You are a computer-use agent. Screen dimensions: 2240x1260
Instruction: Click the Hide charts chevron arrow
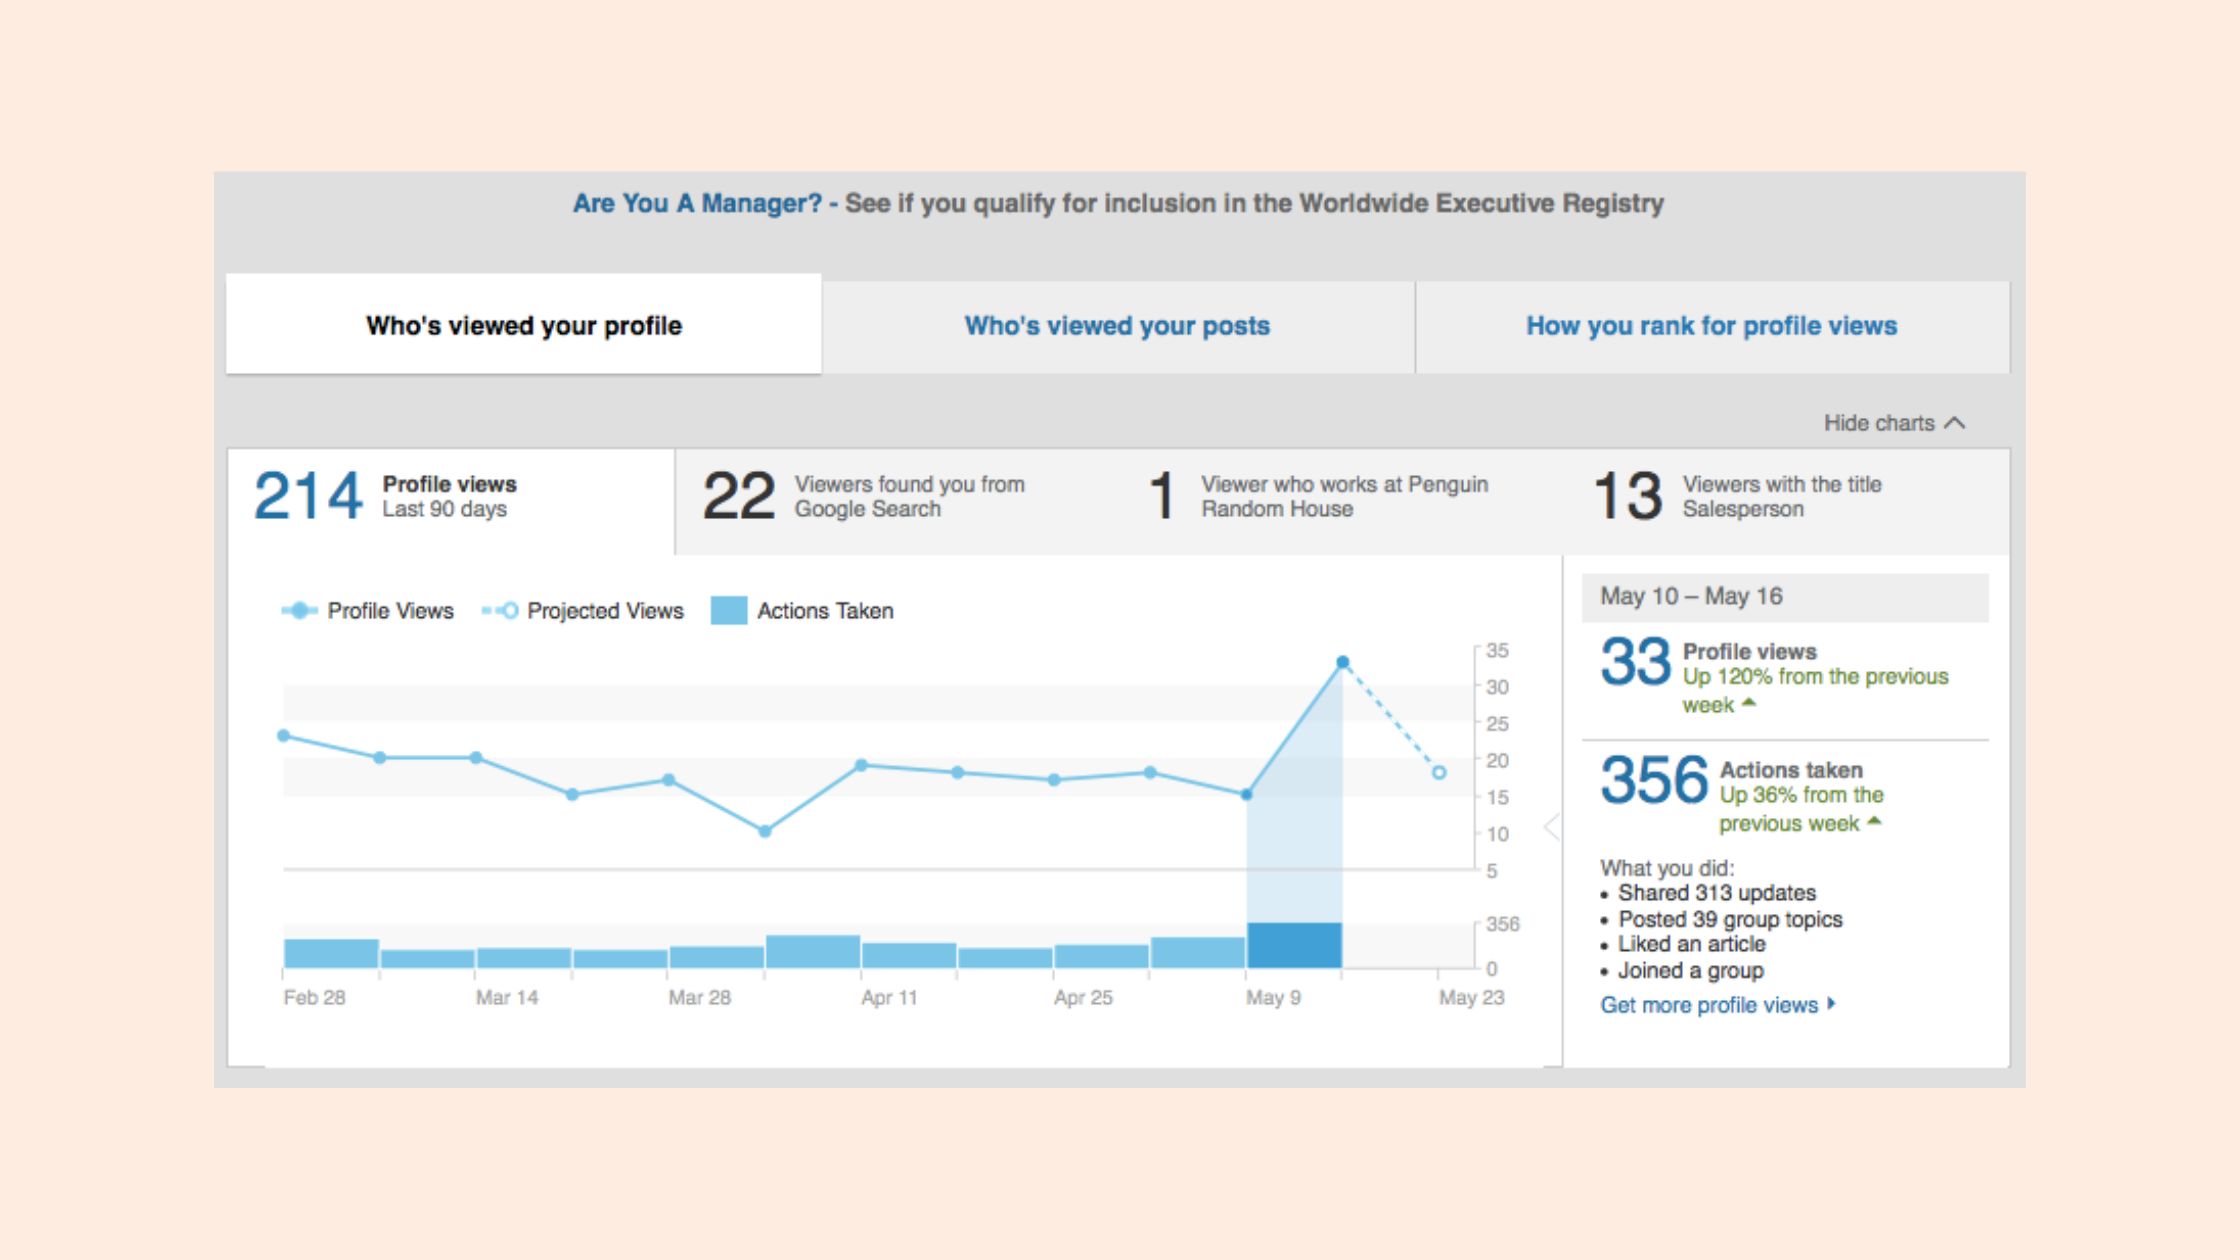coord(1954,423)
